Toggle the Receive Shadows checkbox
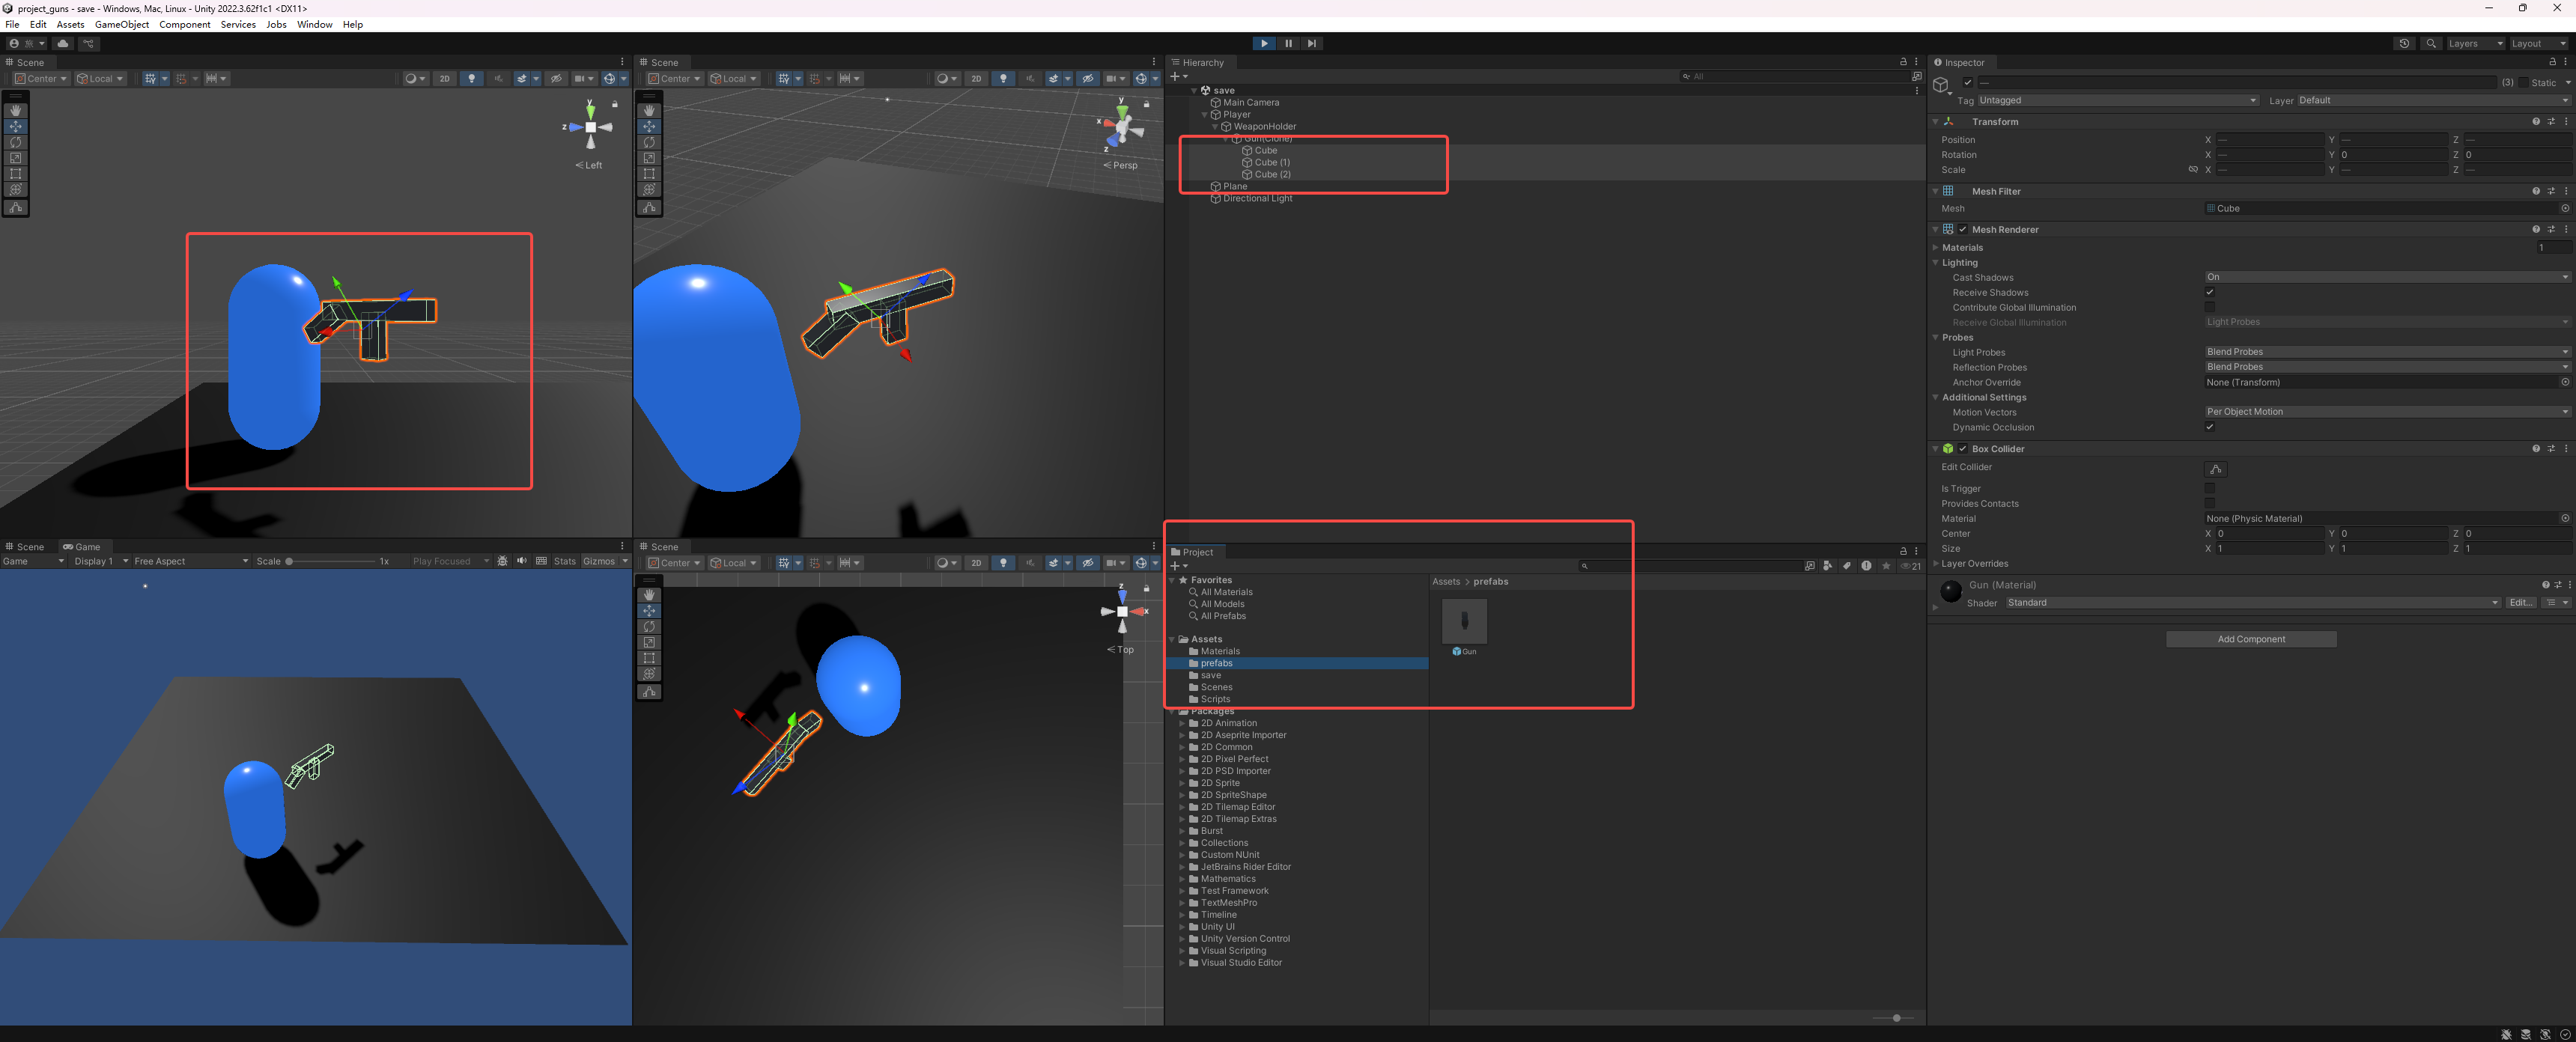 click(2209, 292)
